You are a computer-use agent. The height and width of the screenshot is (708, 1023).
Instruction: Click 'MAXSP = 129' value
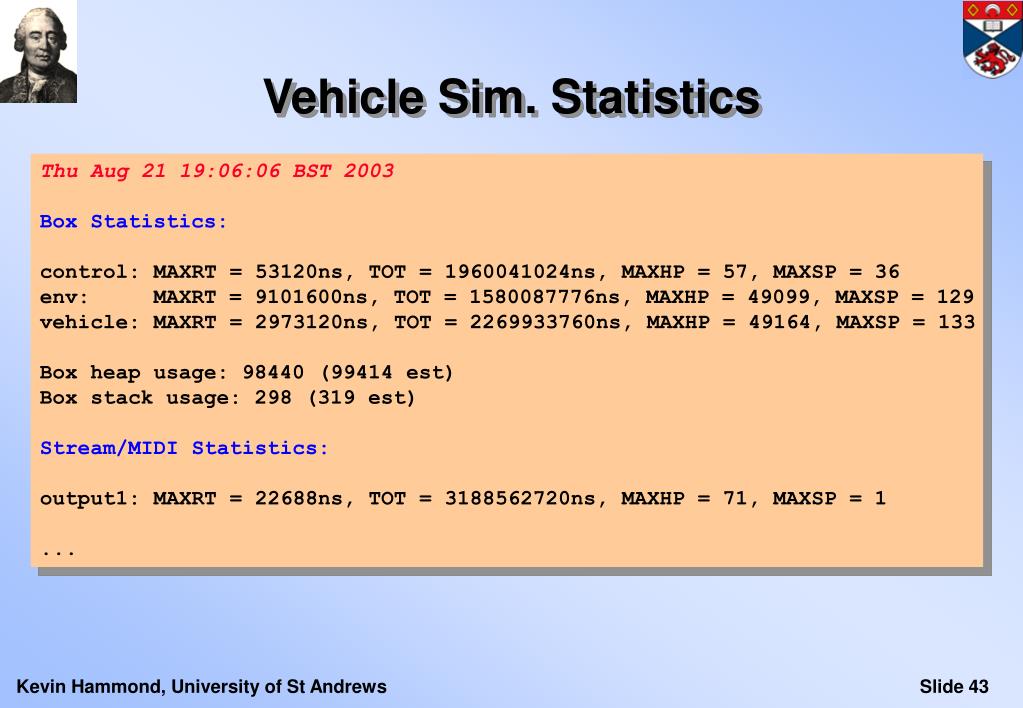pos(905,298)
